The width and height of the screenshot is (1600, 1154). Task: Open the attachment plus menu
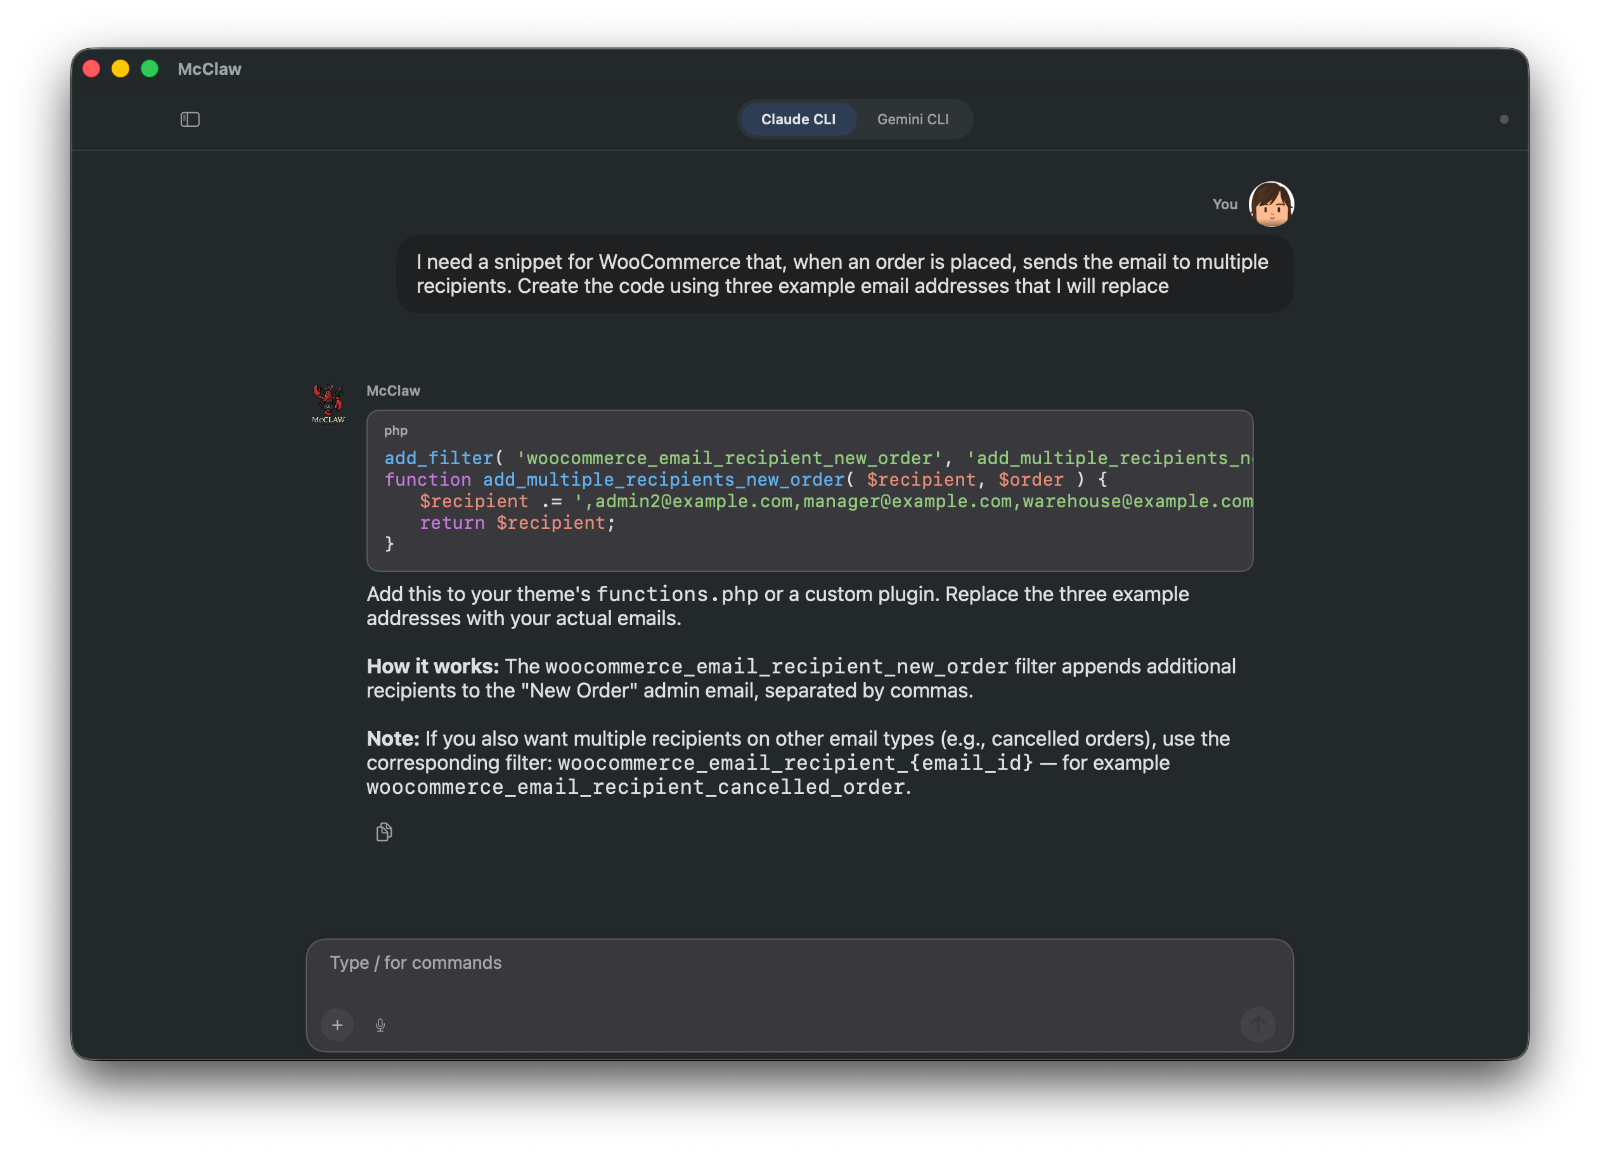337,1025
